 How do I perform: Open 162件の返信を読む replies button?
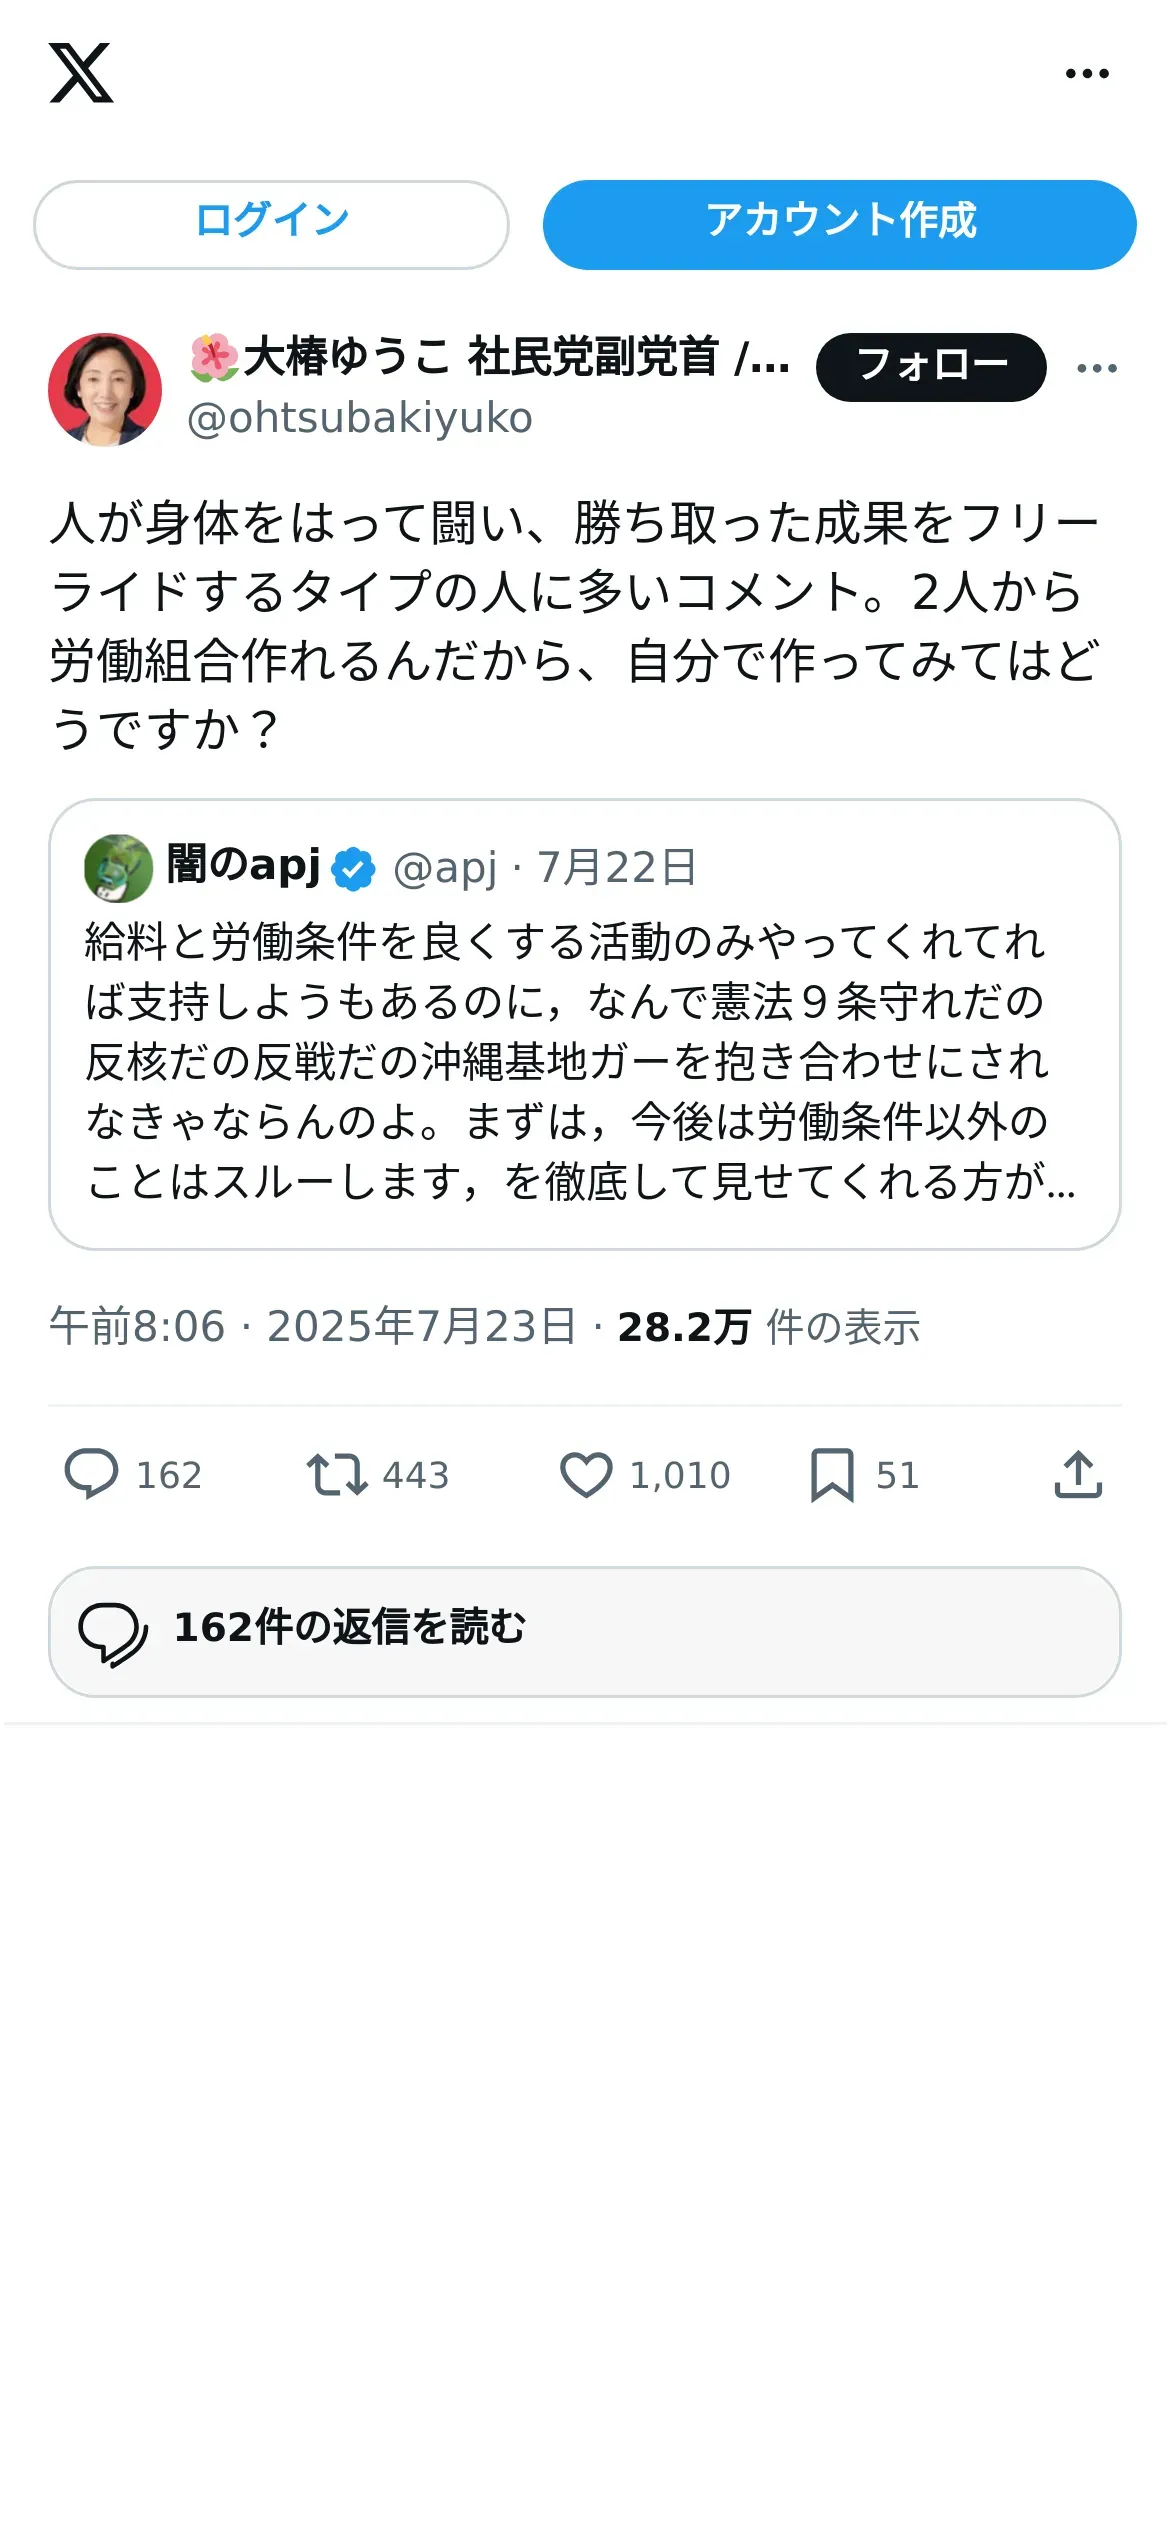pos(585,1631)
